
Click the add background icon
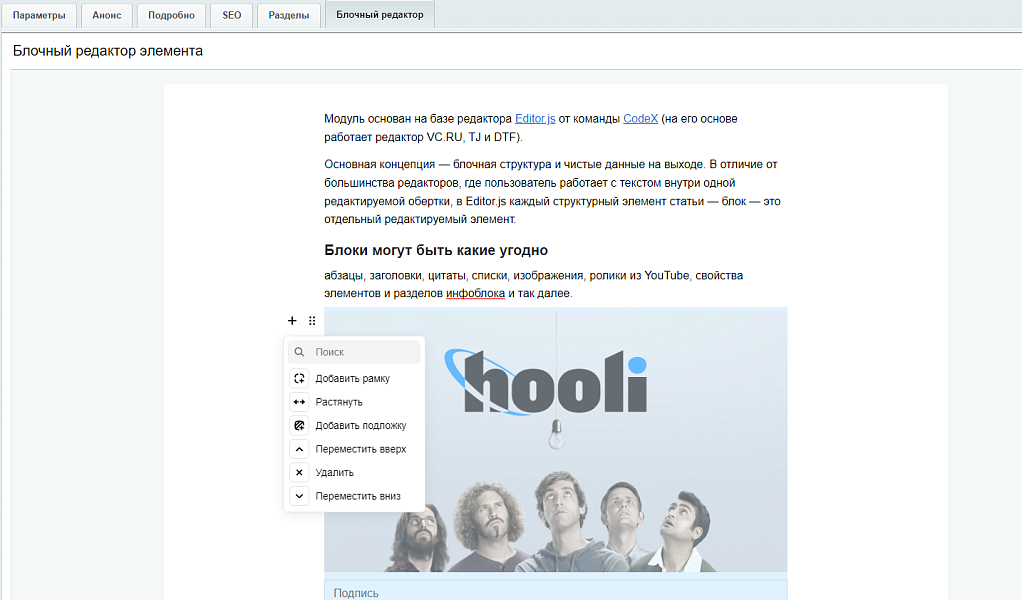point(299,425)
